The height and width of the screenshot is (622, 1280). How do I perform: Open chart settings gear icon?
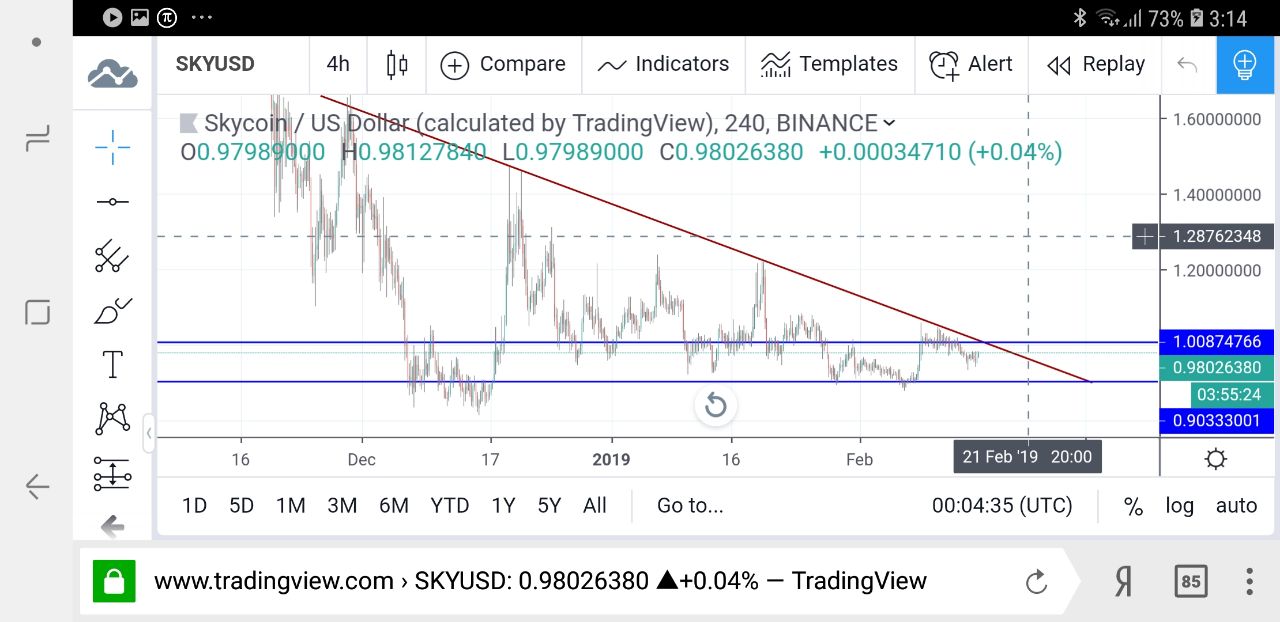pyautogui.click(x=1216, y=459)
